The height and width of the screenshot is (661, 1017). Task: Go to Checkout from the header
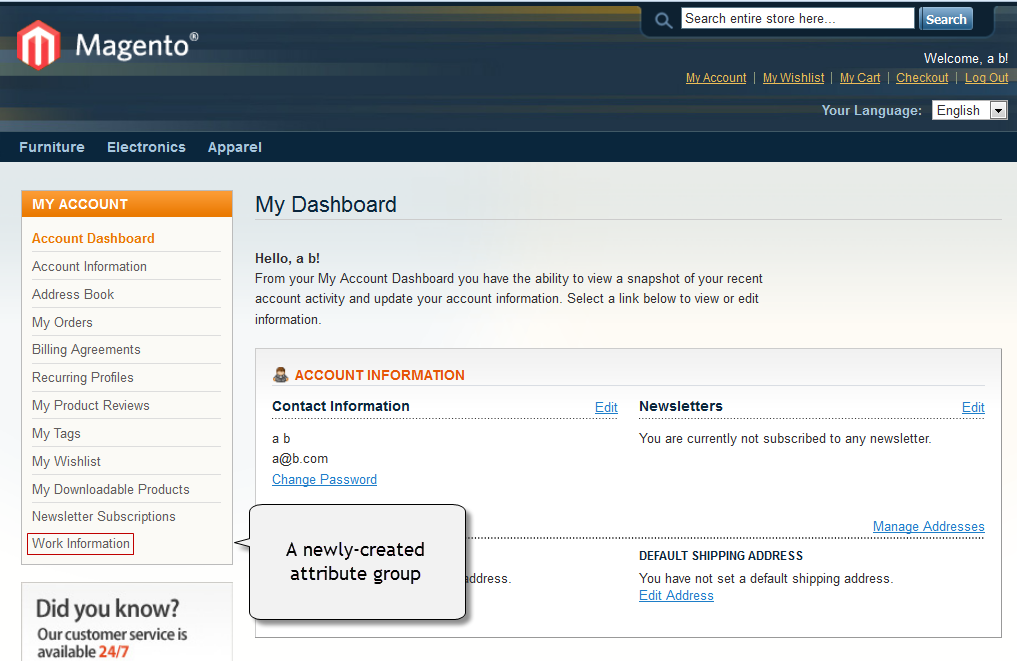point(922,78)
